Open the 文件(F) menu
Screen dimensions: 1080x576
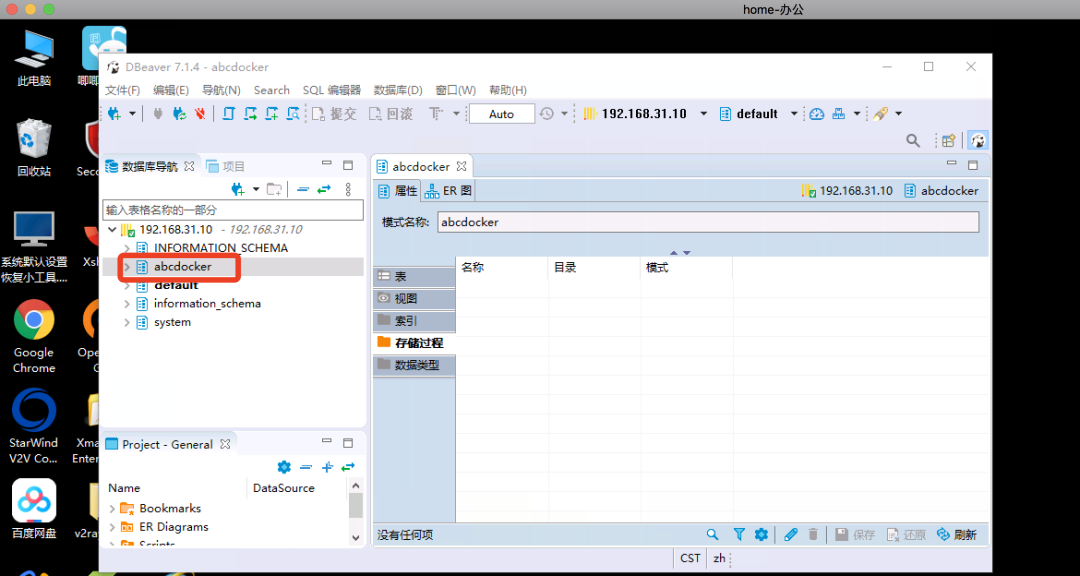[x=123, y=90]
